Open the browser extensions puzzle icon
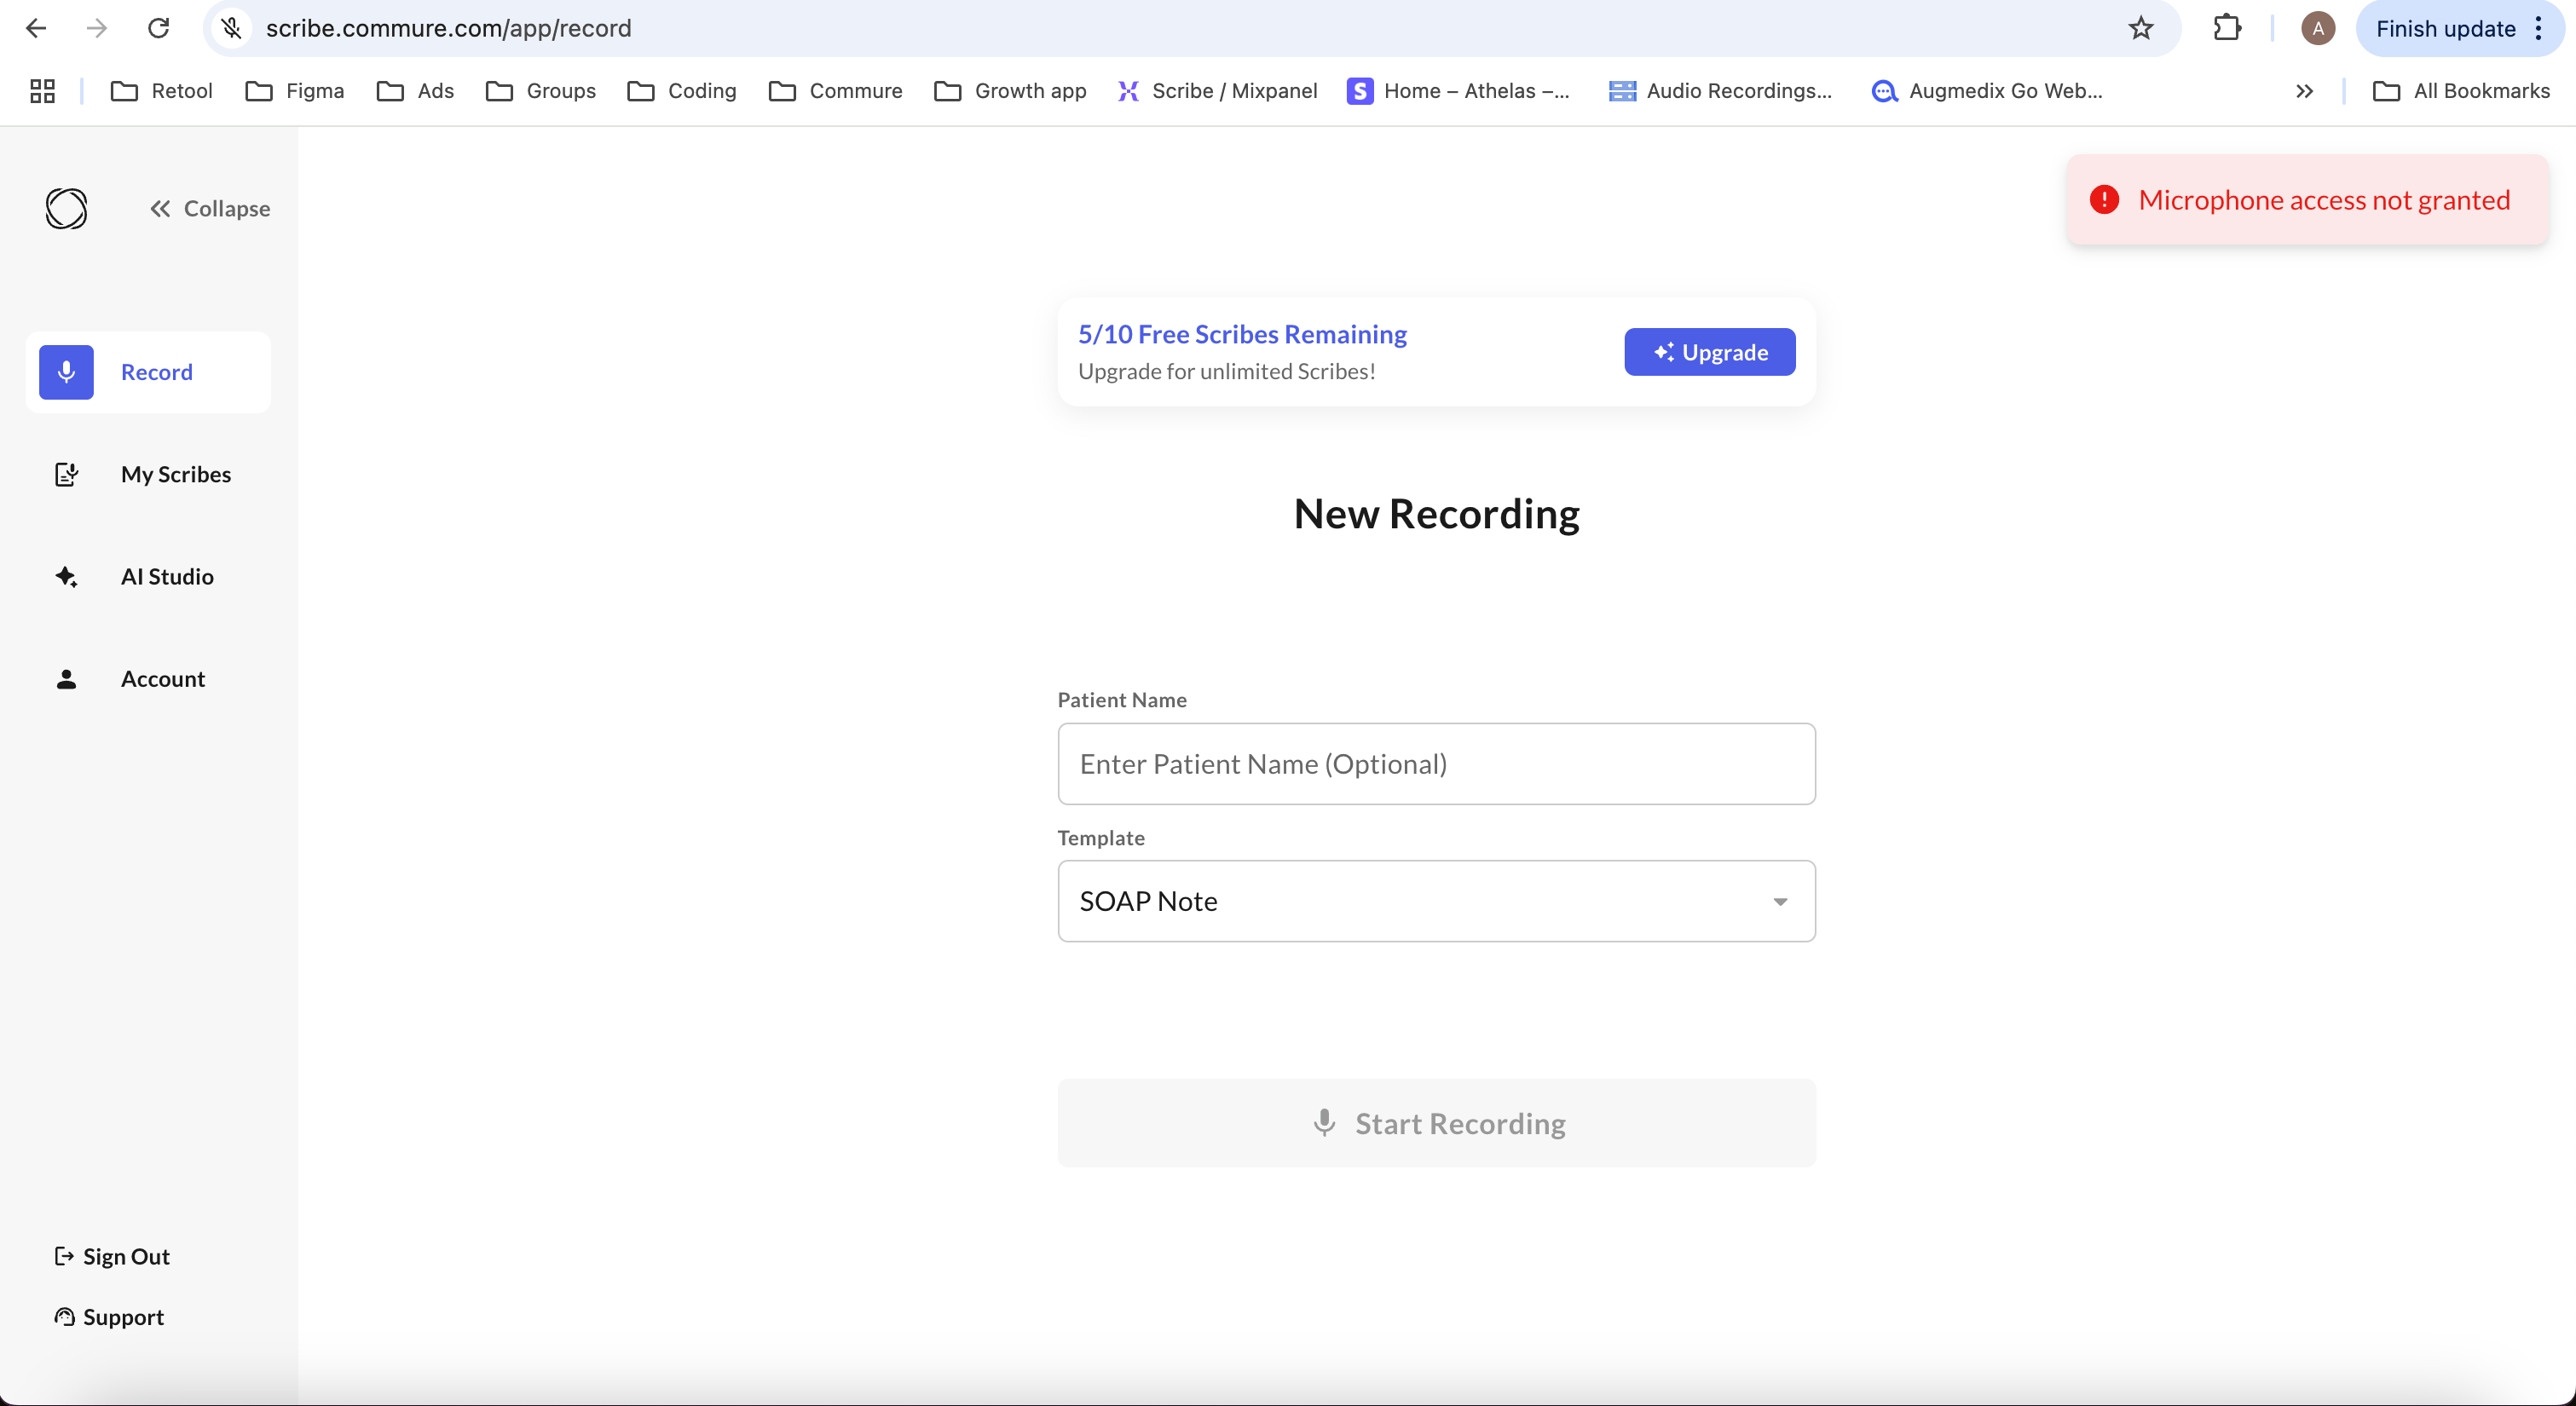Image resolution: width=2576 pixels, height=1406 pixels. (x=2226, y=28)
